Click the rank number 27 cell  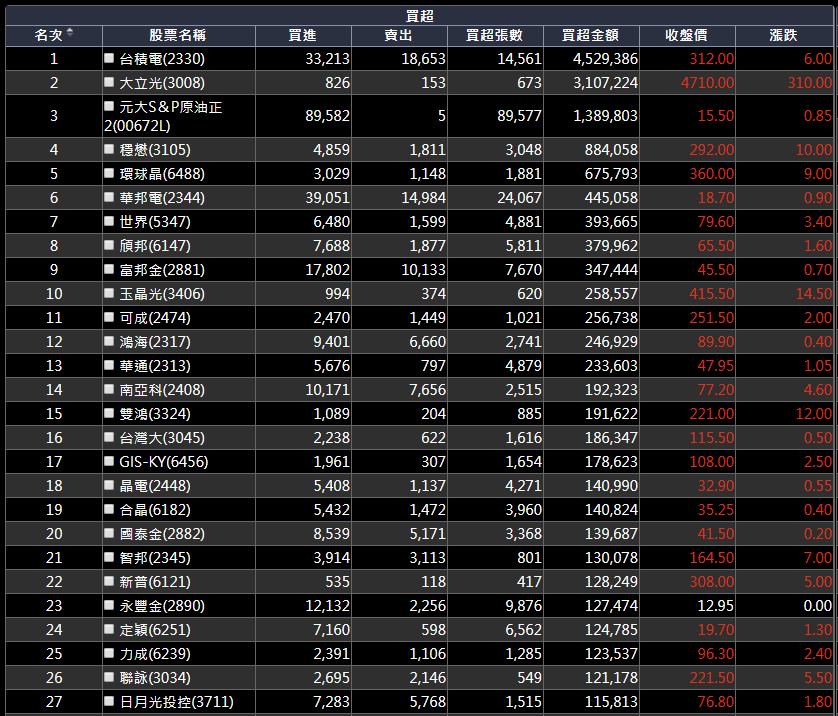54,702
